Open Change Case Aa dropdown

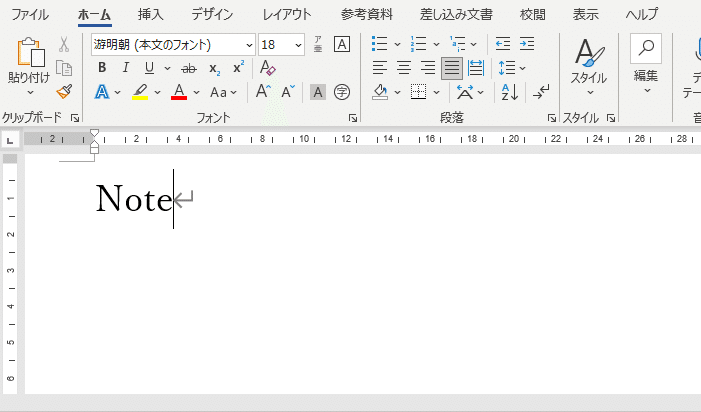point(223,92)
